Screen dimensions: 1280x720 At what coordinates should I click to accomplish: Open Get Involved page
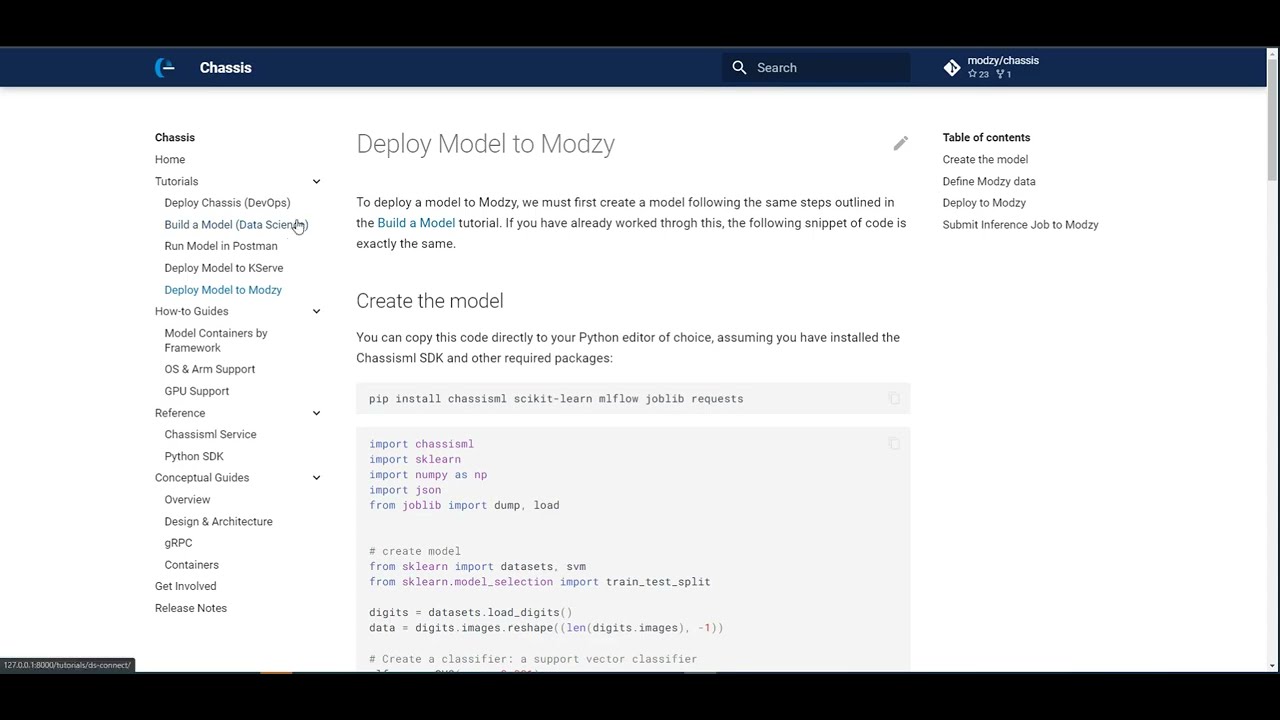pyautogui.click(x=185, y=587)
